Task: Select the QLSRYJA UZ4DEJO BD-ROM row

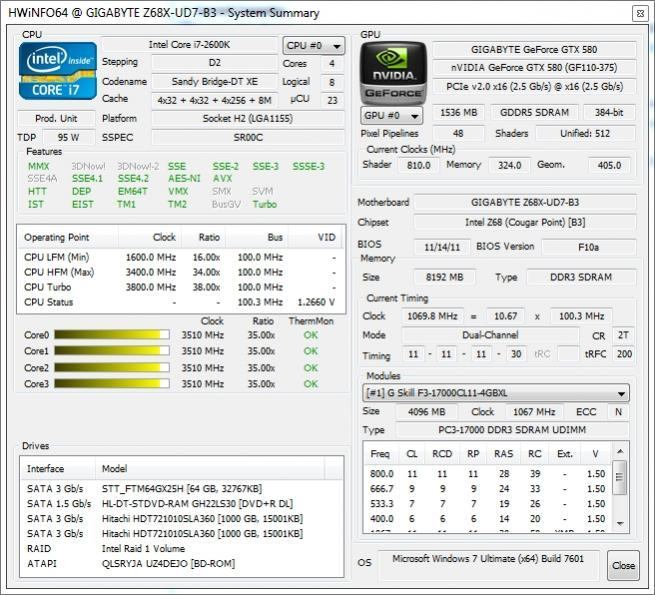Action: point(181,564)
